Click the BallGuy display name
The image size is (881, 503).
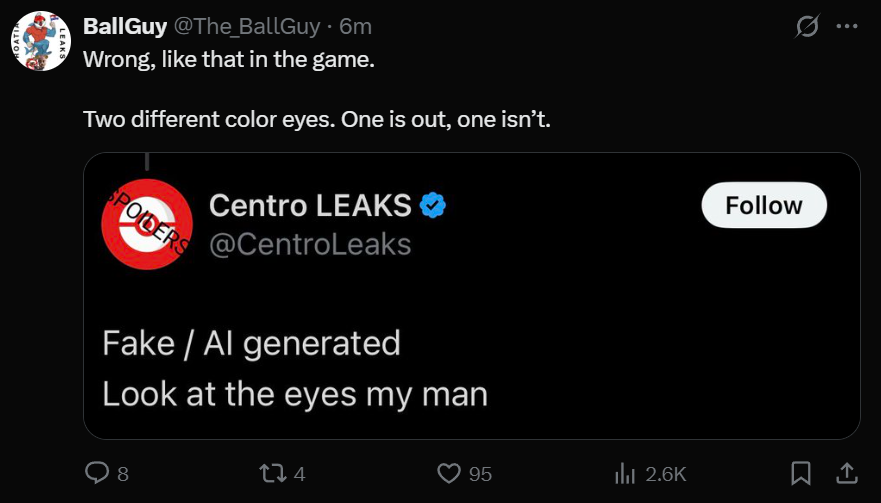point(125,25)
